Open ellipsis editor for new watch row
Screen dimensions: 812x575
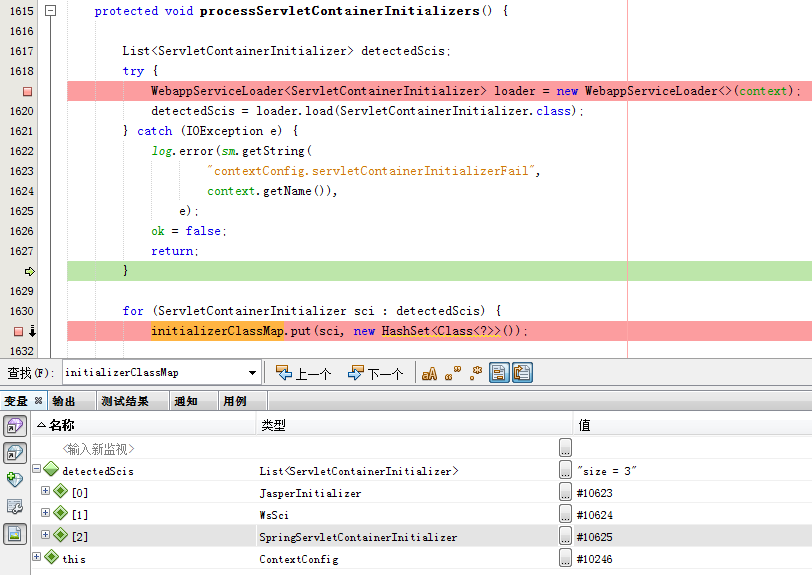pyautogui.click(x=566, y=448)
